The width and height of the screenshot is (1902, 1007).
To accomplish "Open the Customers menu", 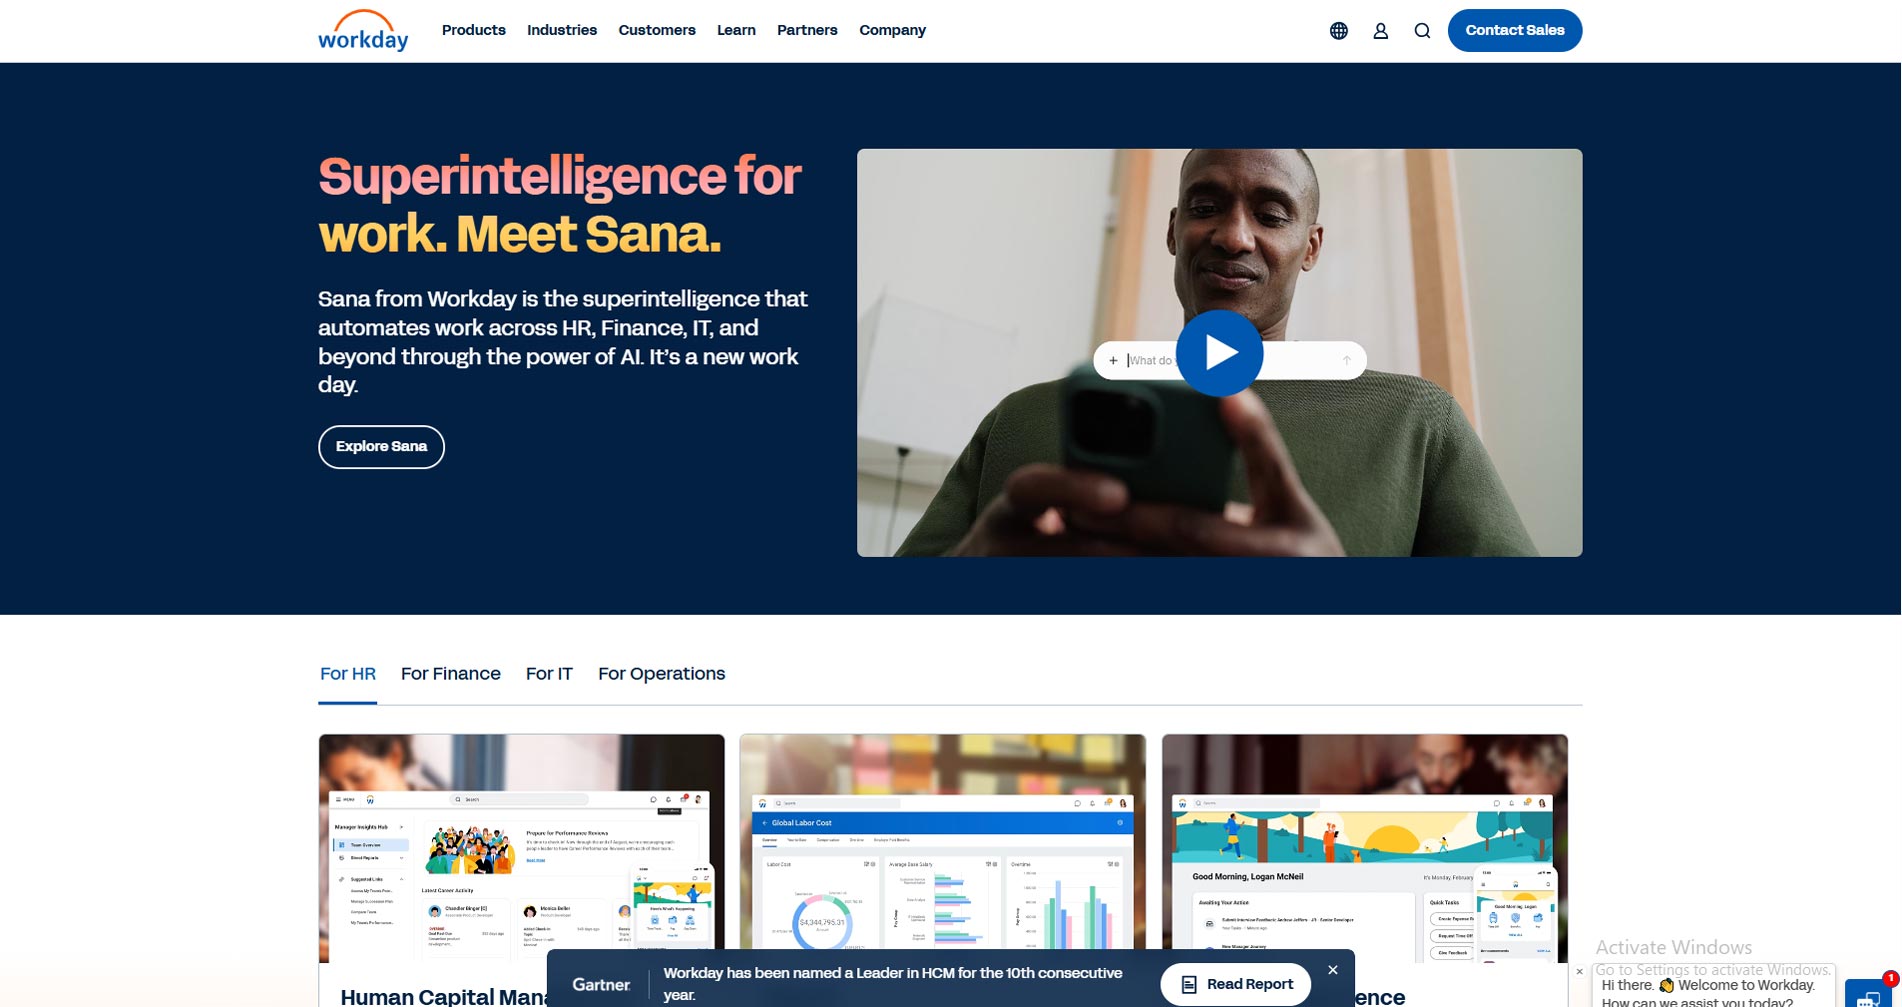I will tap(656, 30).
